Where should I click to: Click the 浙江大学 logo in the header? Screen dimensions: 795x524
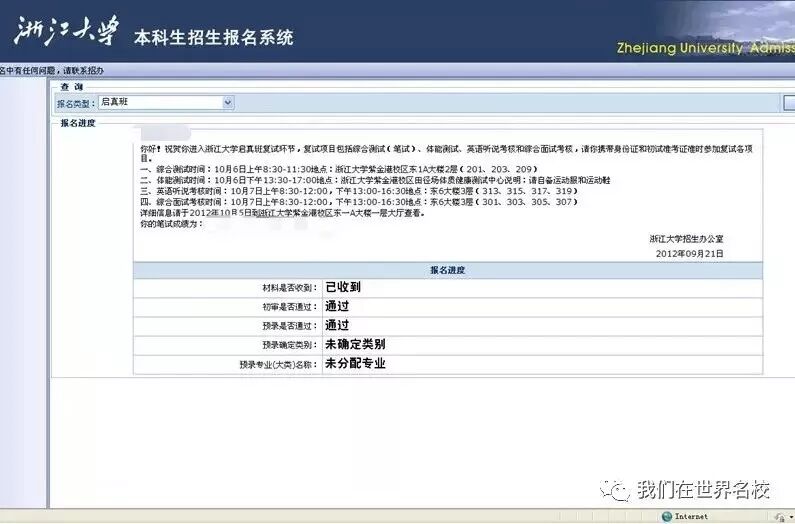pos(66,30)
